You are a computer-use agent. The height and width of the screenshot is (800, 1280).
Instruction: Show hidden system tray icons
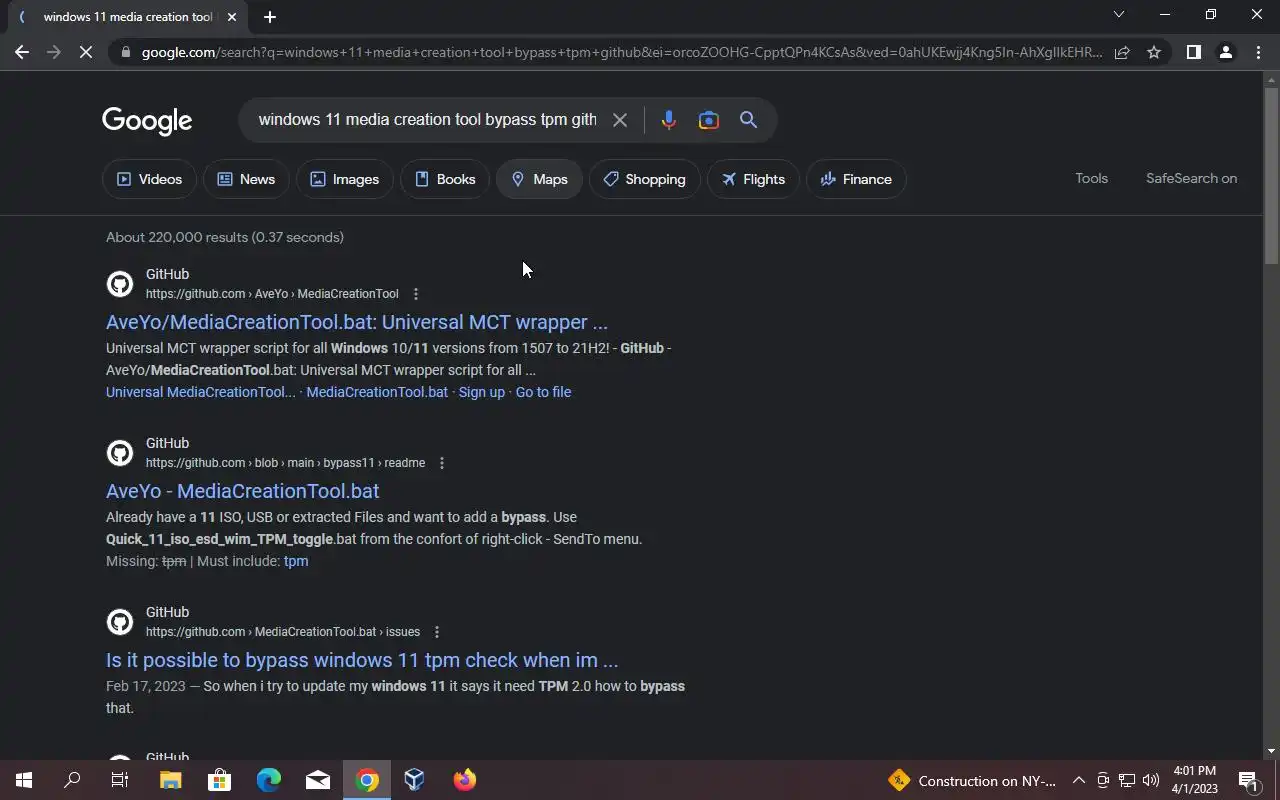1079,781
